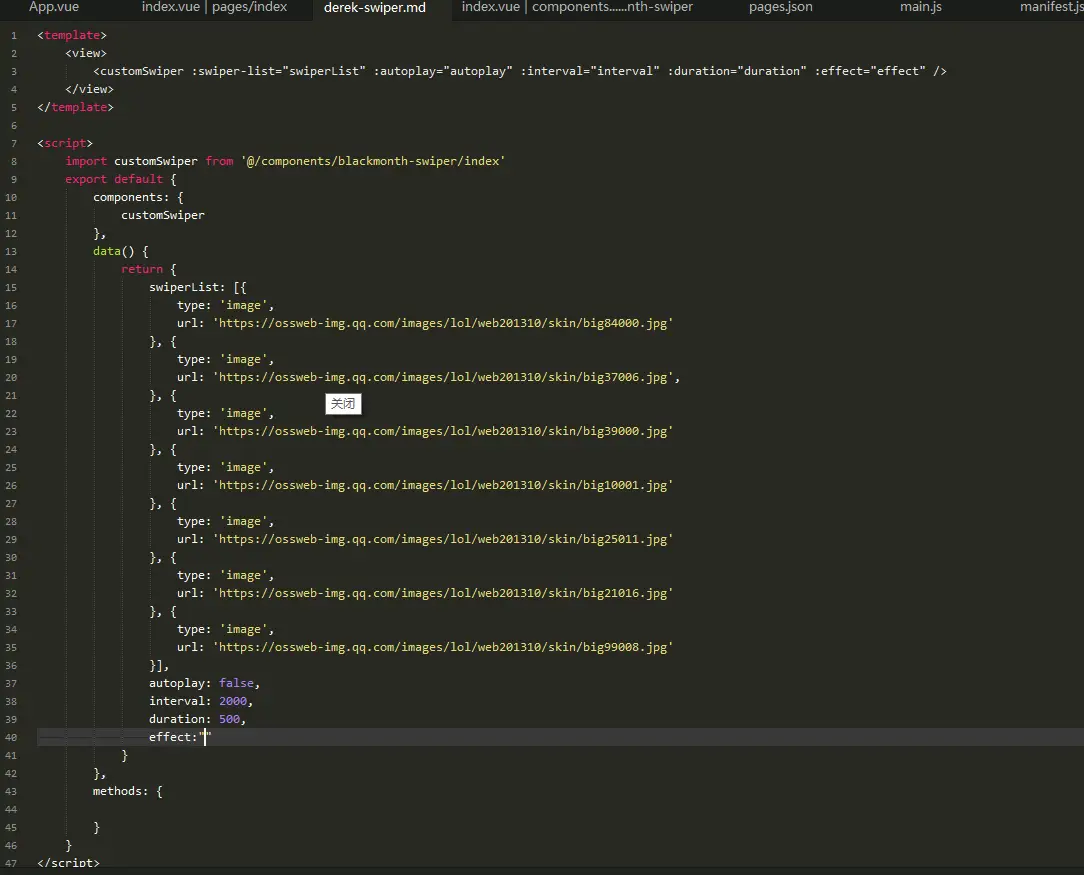Screen dimensions: 1084x875
Task: Switch to the App.vue tab
Action: click(54, 7)
